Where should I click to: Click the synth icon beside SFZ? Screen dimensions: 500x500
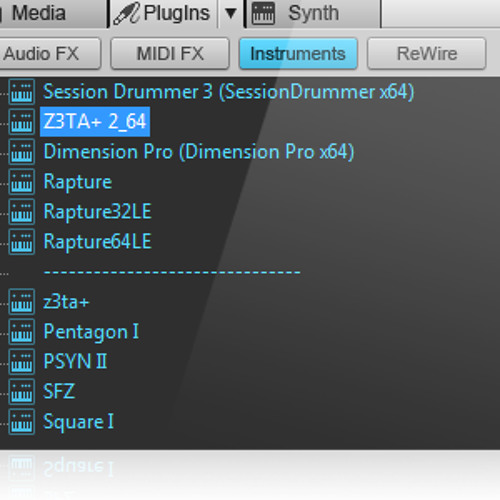click(x=22, y=392)
